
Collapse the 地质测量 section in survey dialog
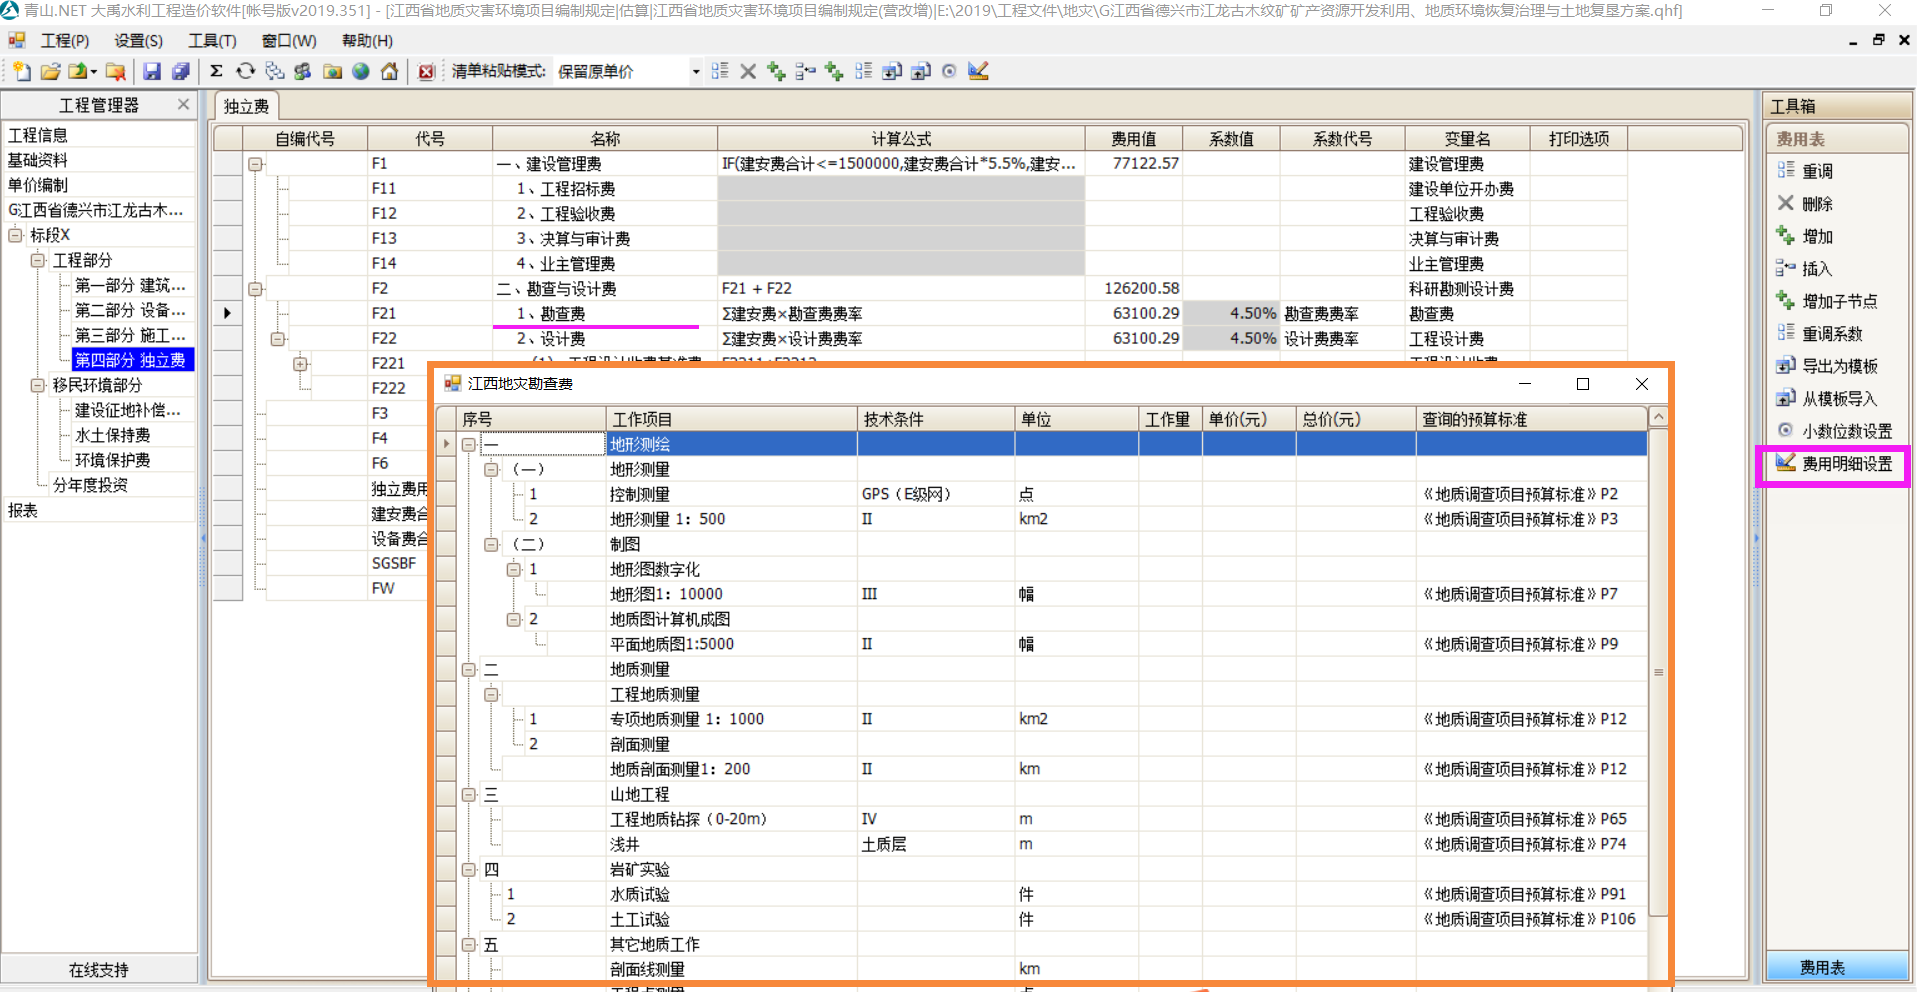(x=468, y=669)
